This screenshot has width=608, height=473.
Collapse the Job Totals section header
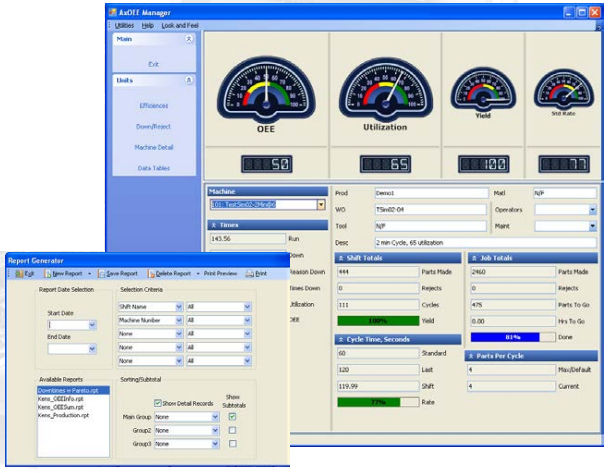click(x=533, y=258)
